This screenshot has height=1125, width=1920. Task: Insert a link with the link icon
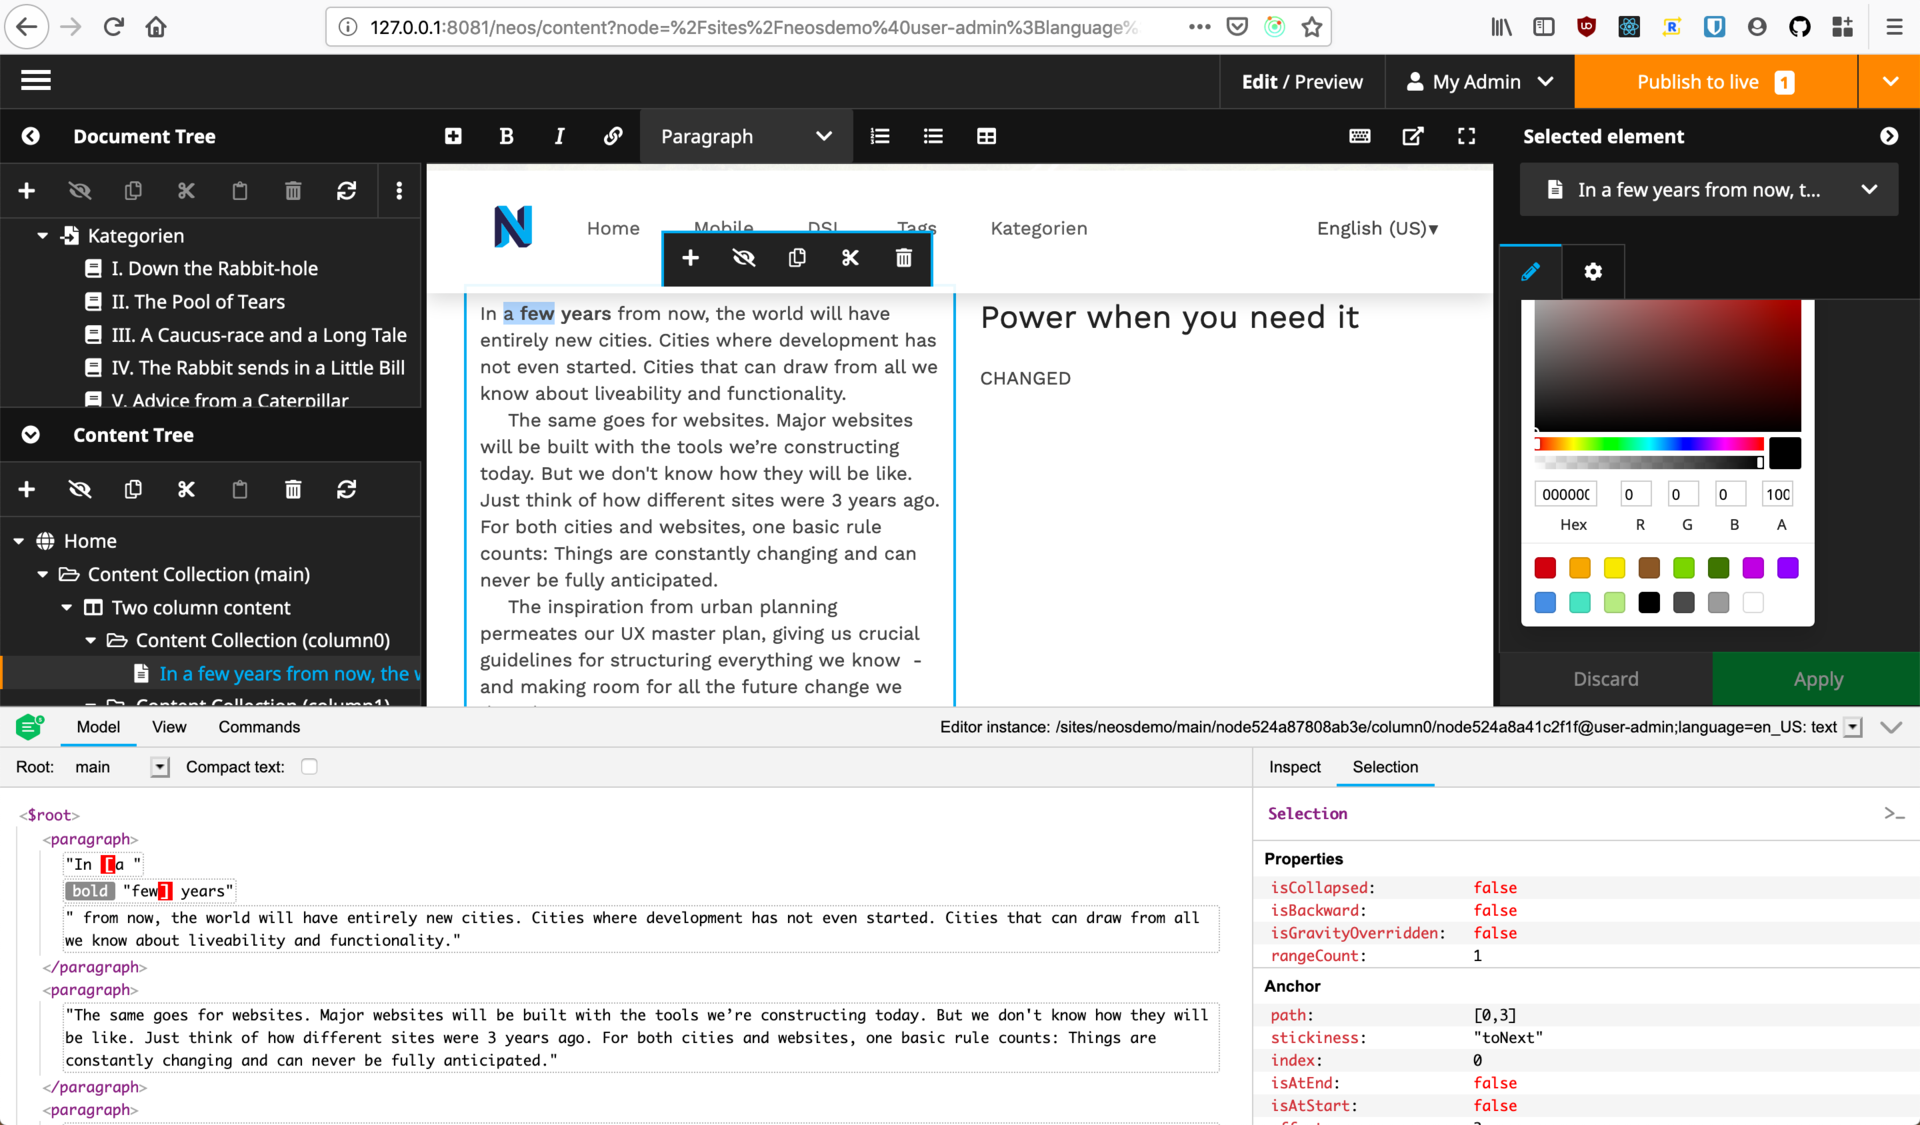(613, 136)
